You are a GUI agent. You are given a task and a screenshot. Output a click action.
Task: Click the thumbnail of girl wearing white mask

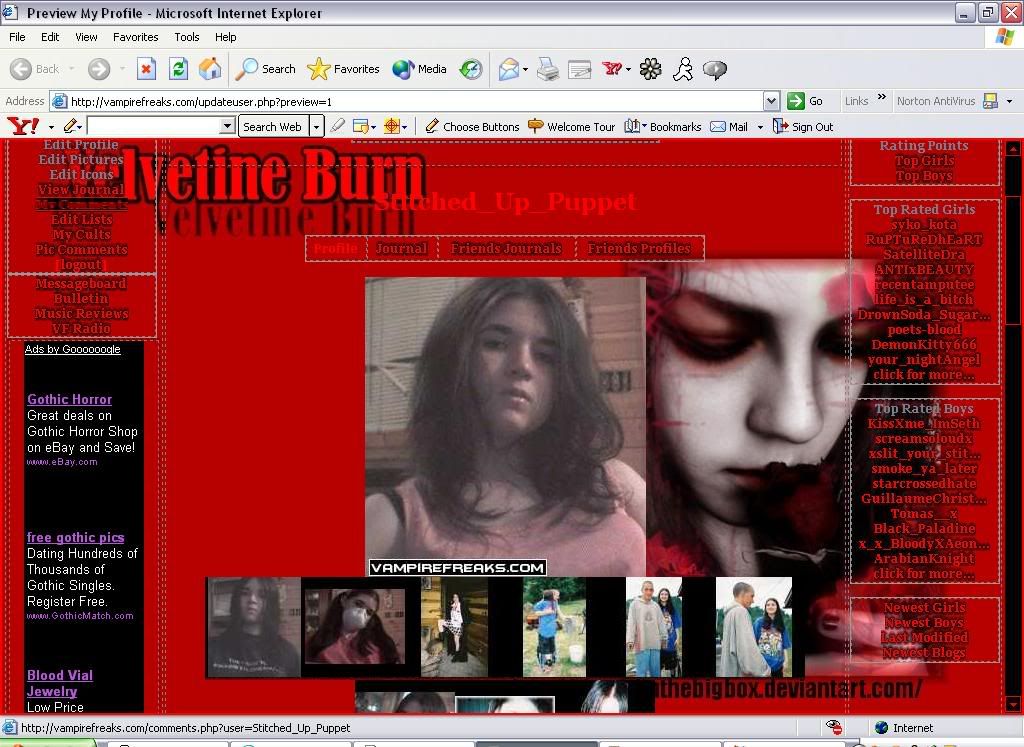355,626
